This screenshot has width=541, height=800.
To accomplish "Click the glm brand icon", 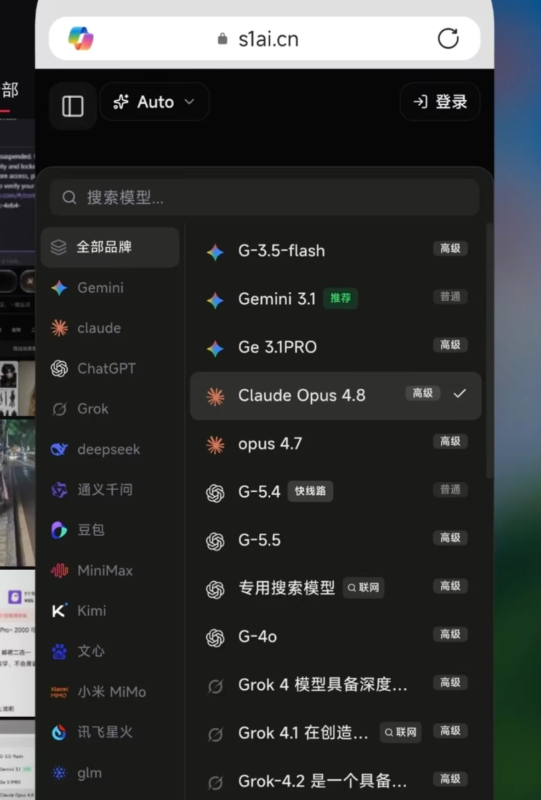I will [x=59, y=773].
